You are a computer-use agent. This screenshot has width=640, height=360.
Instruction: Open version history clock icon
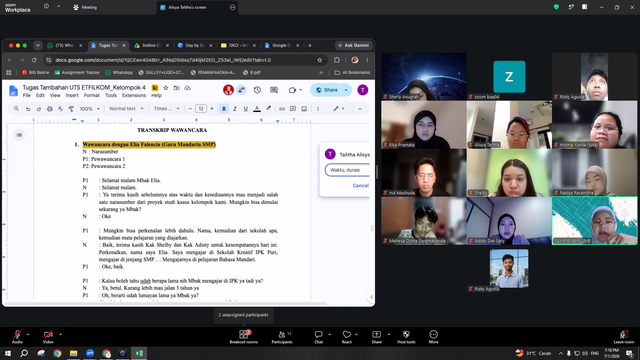[x=257, y=90]
